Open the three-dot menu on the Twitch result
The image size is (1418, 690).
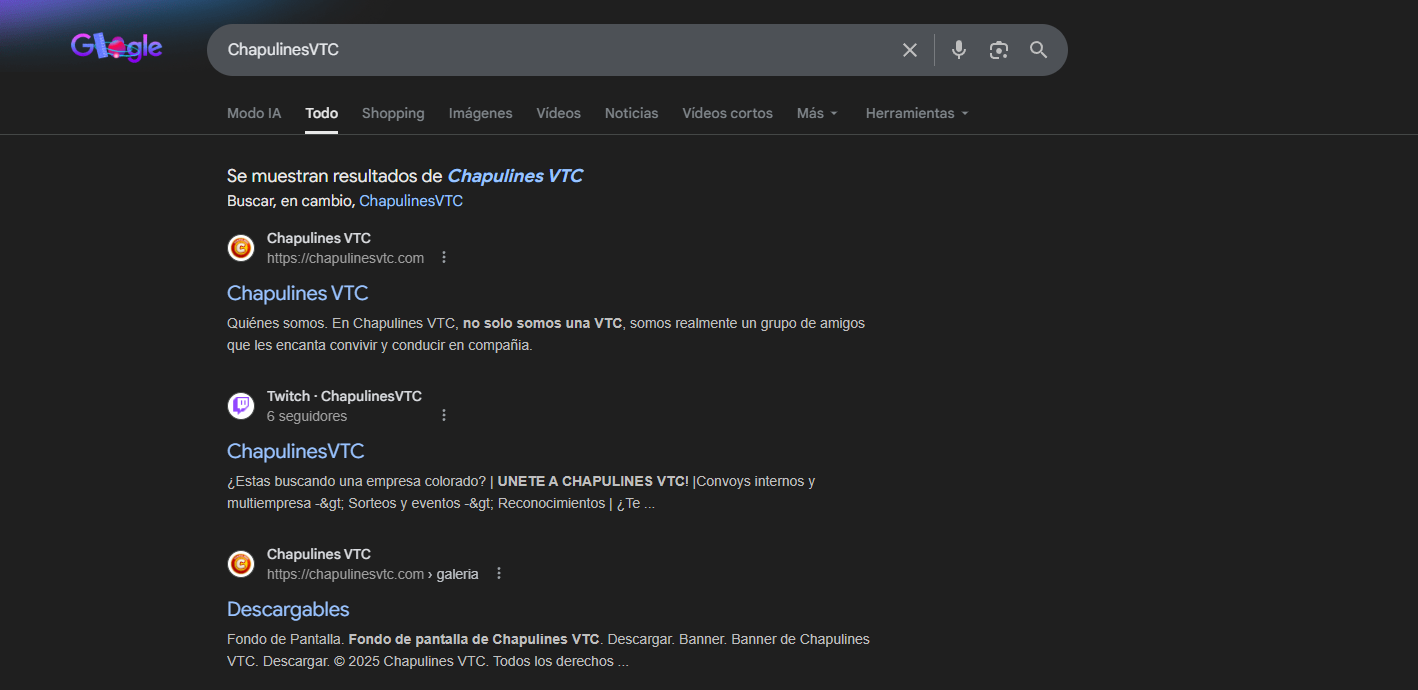coord(444,414)
